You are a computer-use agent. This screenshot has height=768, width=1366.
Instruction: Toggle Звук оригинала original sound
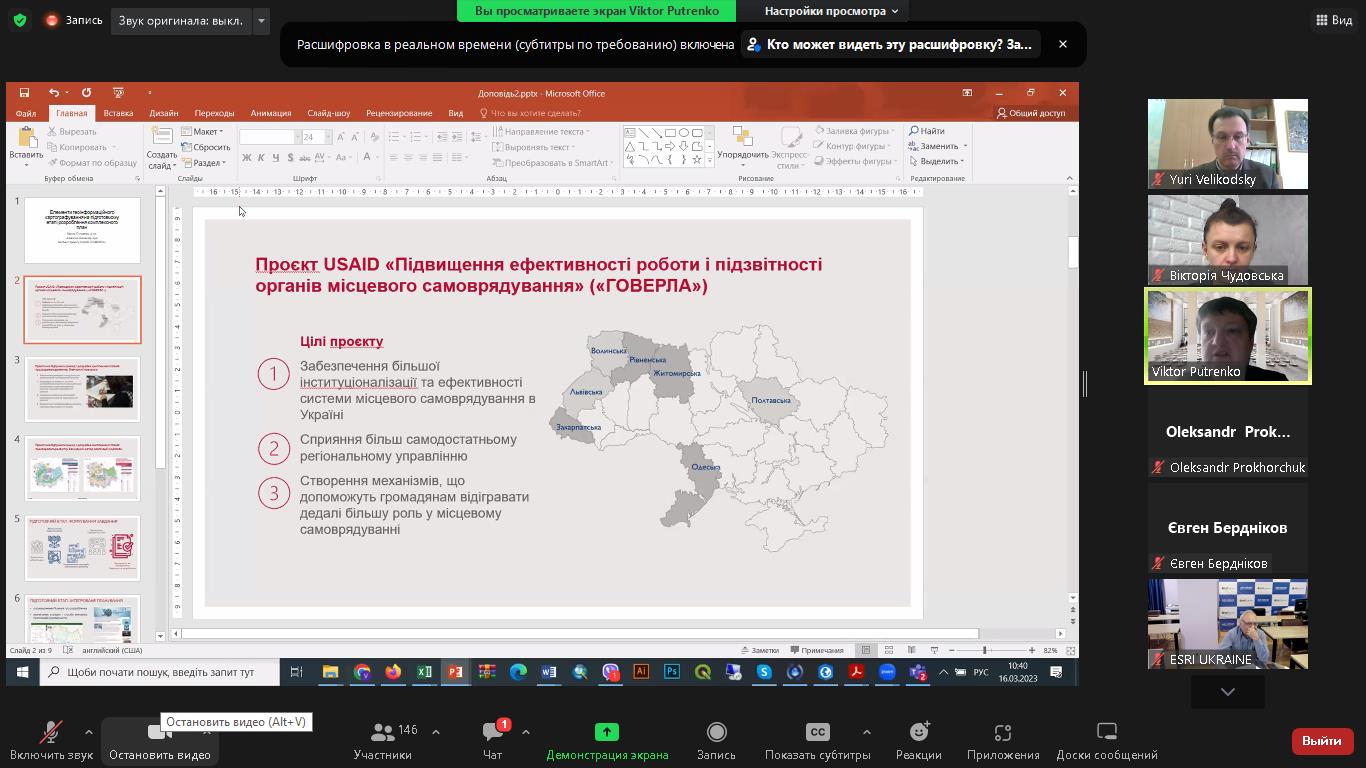(x=180, y=20)
